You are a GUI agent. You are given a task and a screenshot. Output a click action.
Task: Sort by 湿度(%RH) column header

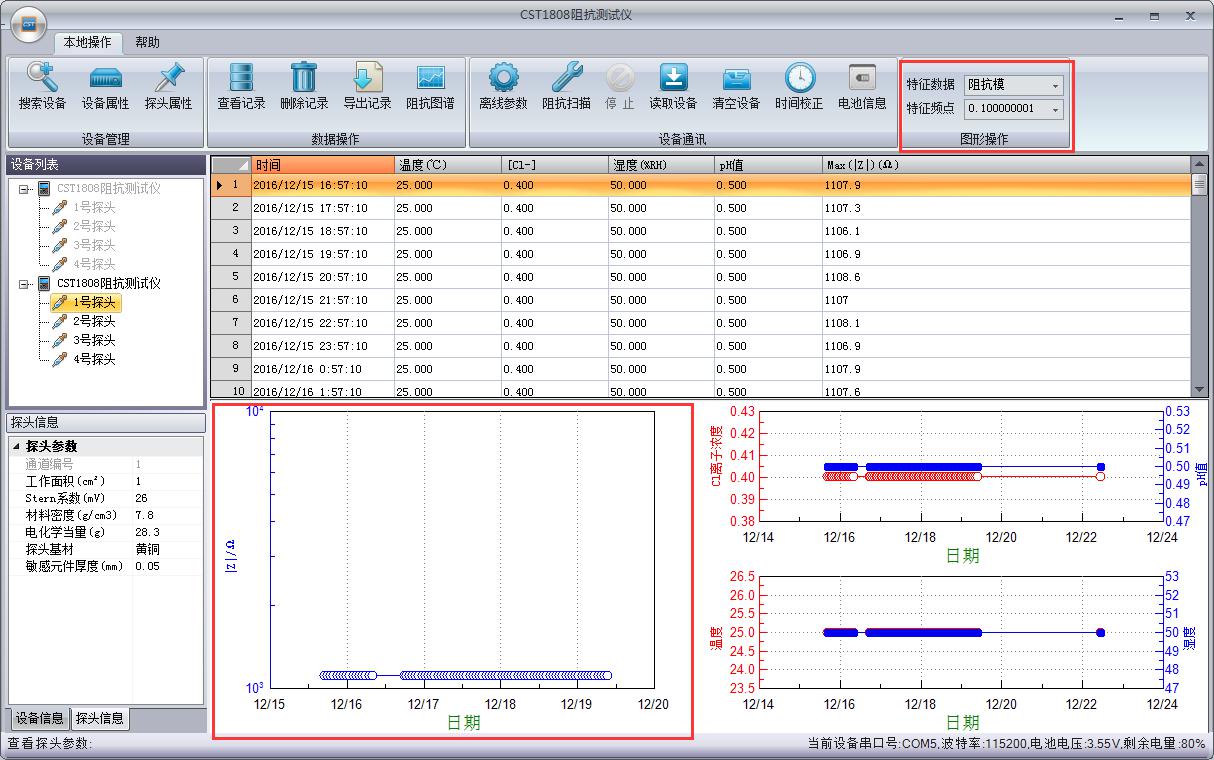(x=662, y=165)
